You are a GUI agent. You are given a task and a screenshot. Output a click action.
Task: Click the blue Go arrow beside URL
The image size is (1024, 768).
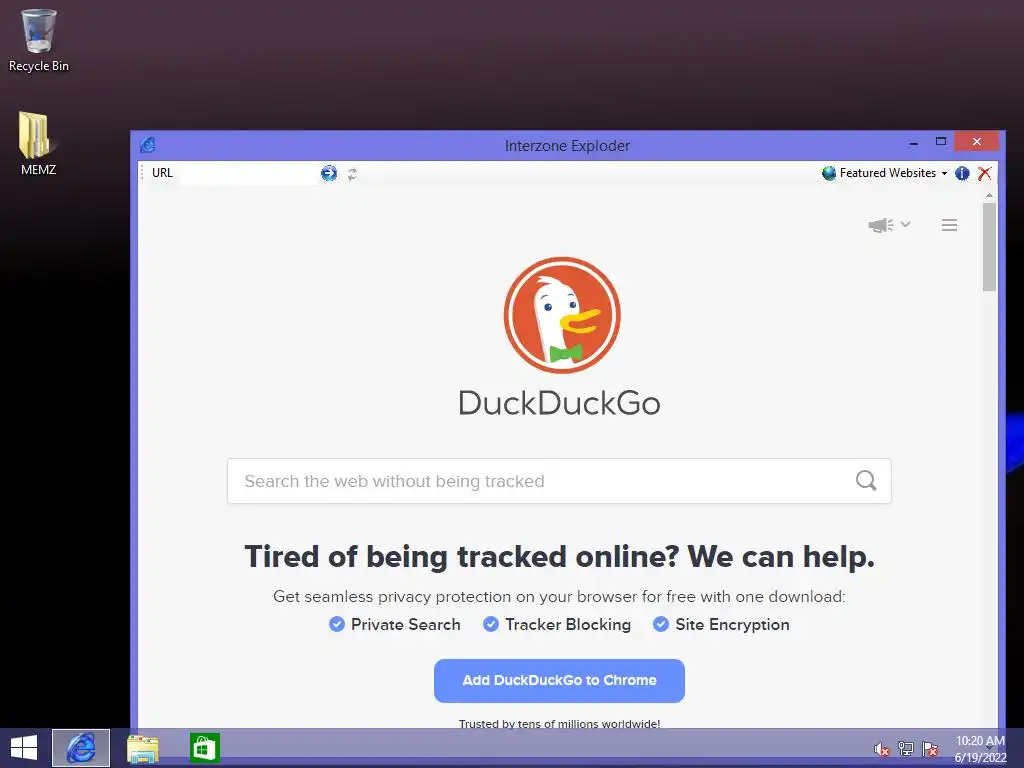click(328, 173)
